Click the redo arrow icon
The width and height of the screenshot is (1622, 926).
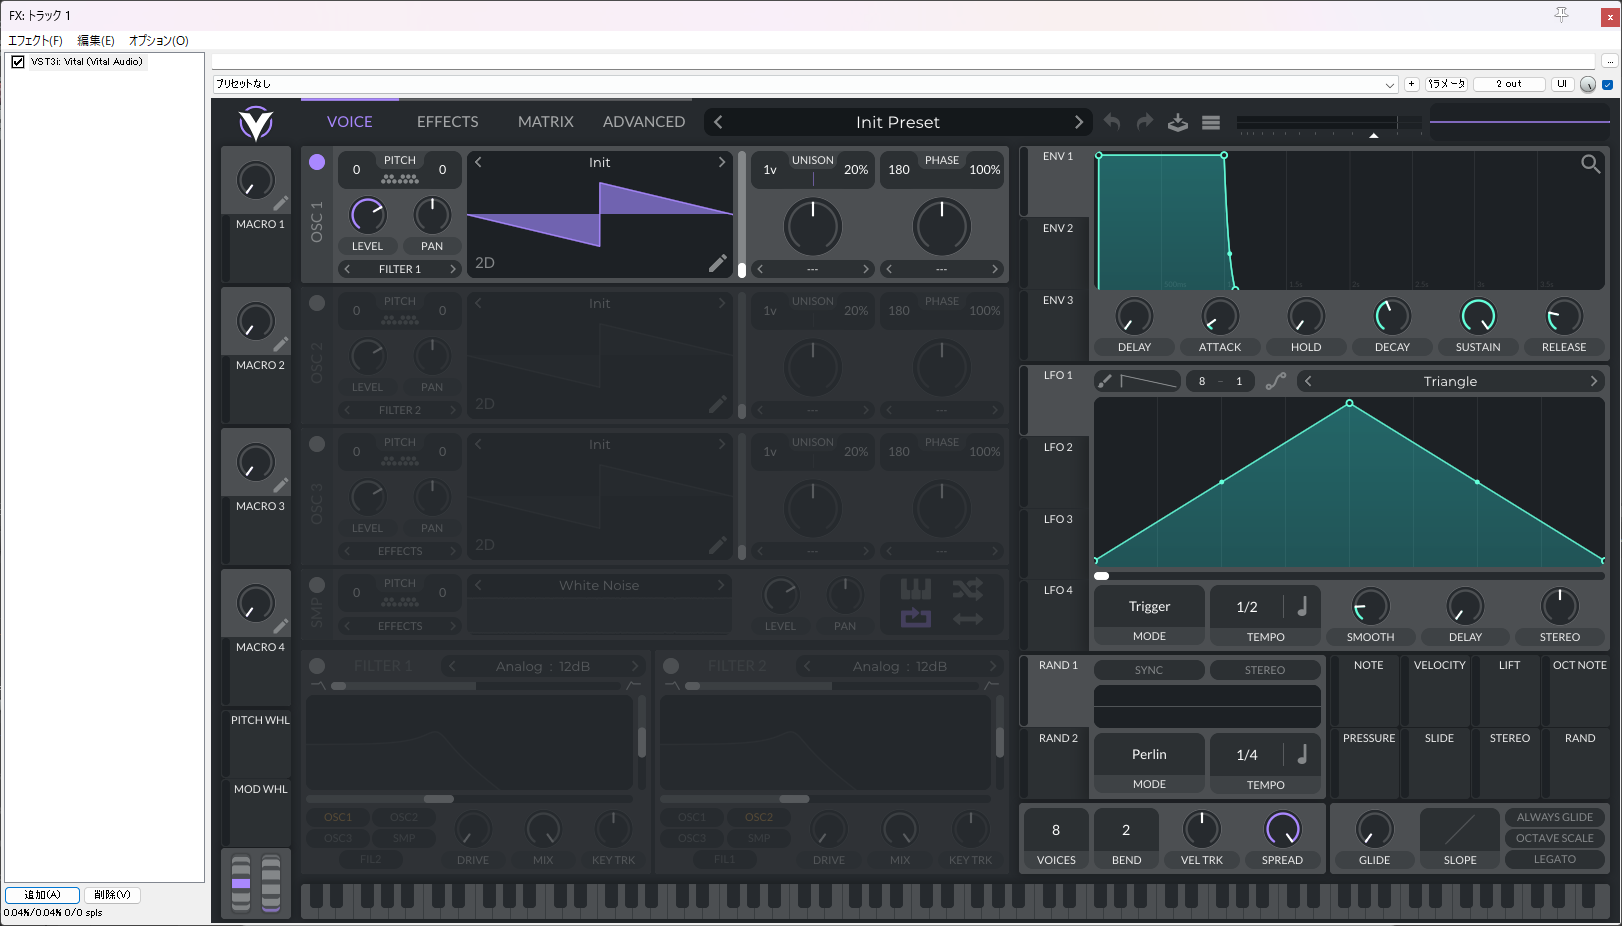click(1145, 122)
